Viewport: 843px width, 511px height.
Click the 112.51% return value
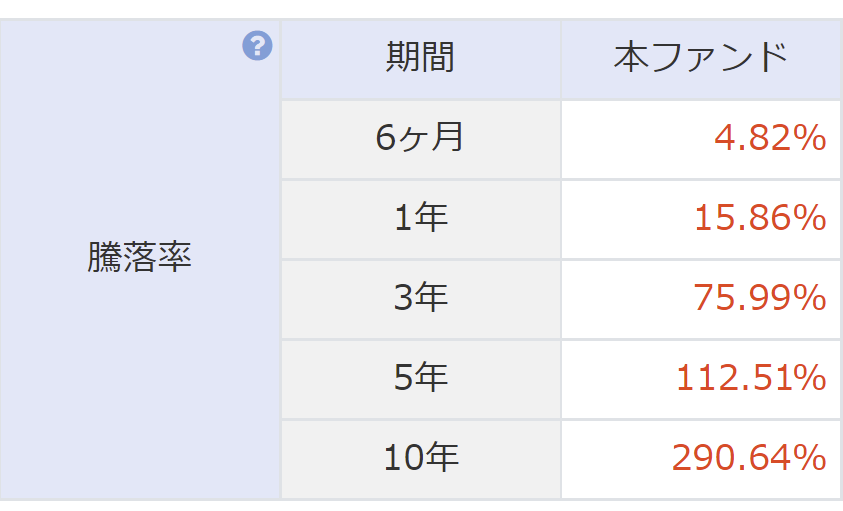[x=751, y=378]
